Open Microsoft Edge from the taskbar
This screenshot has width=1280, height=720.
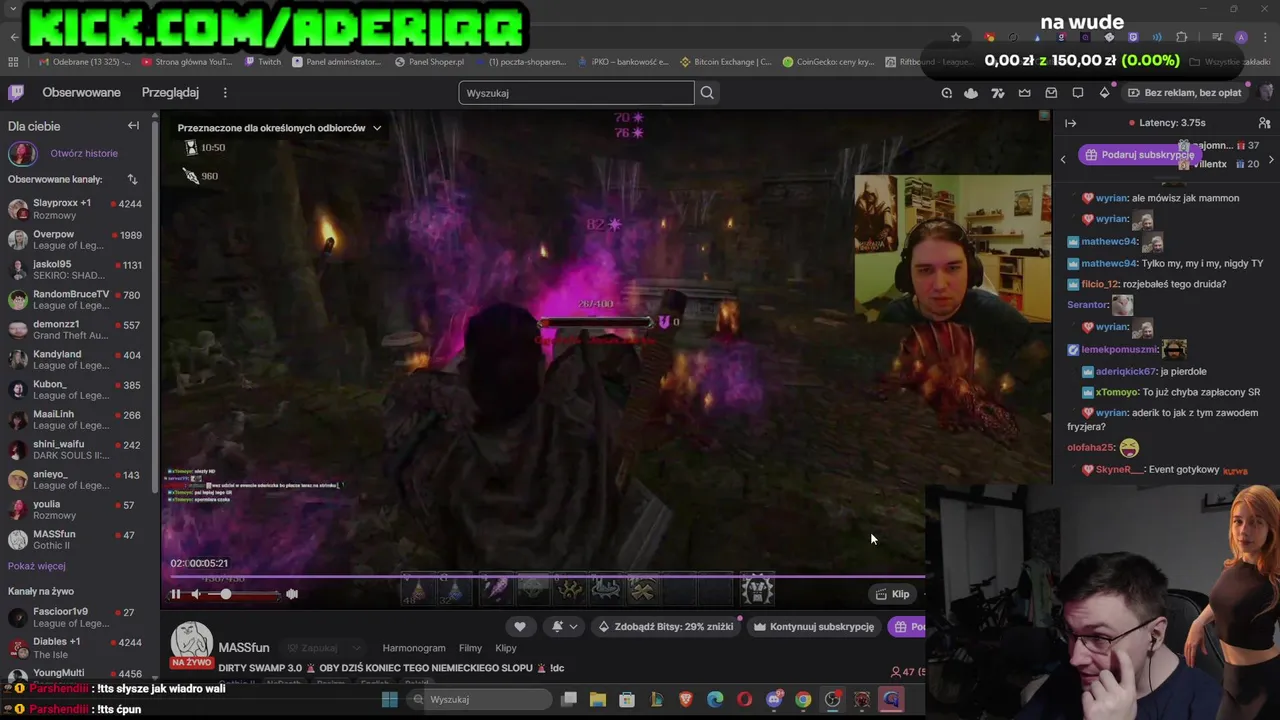tap(715, 699)
